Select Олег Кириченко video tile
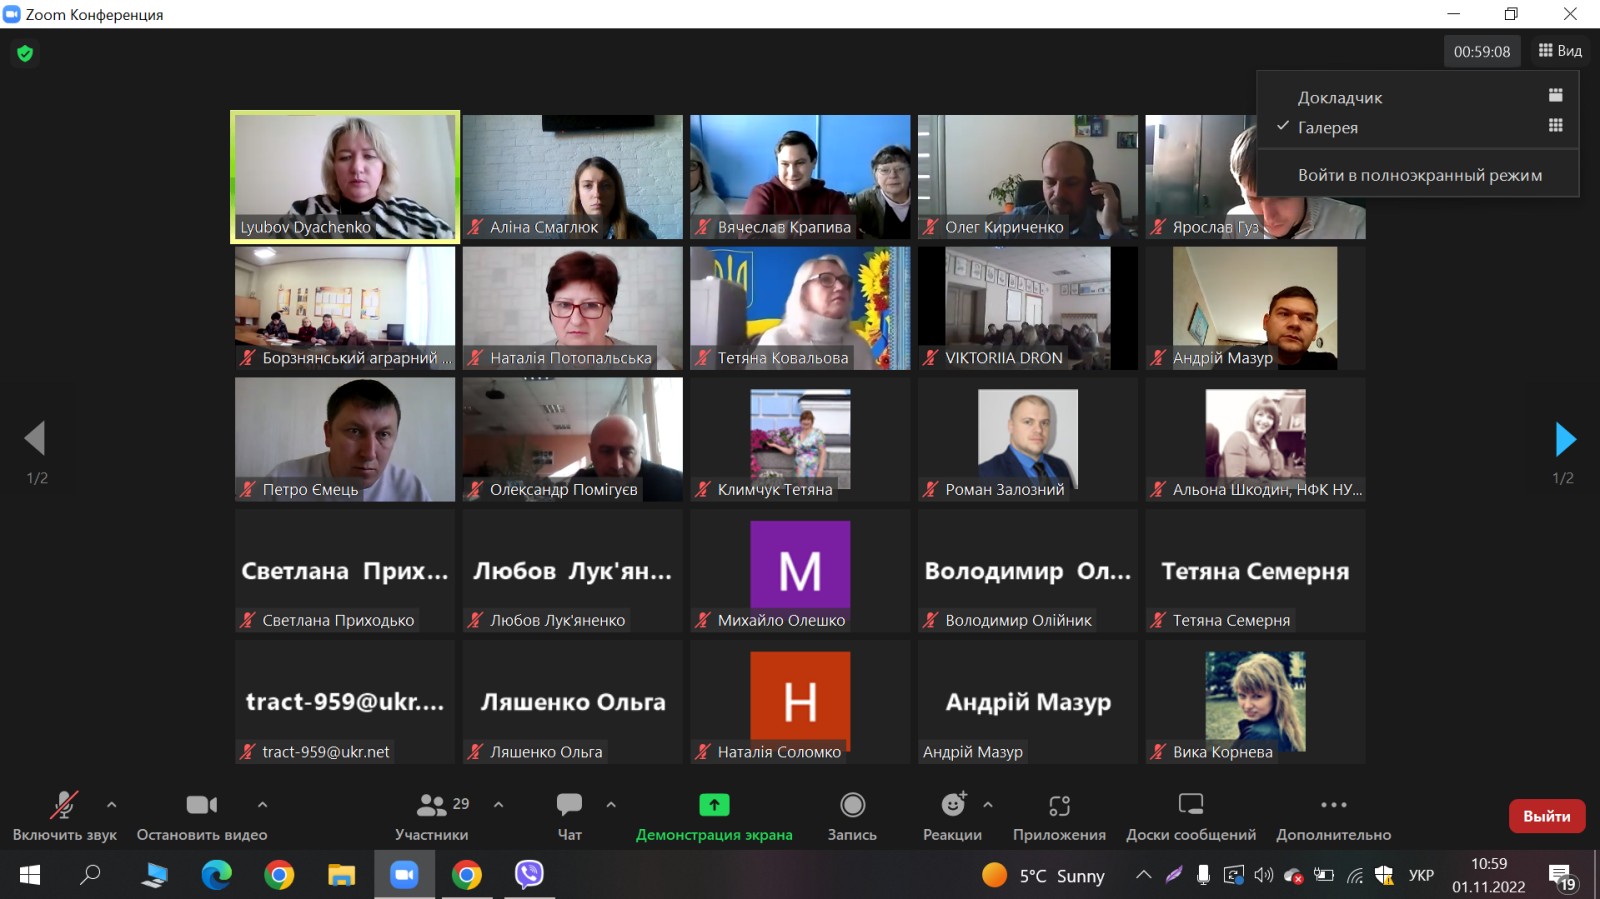Screen dimensions: 1600x899 click(1028, 177)
